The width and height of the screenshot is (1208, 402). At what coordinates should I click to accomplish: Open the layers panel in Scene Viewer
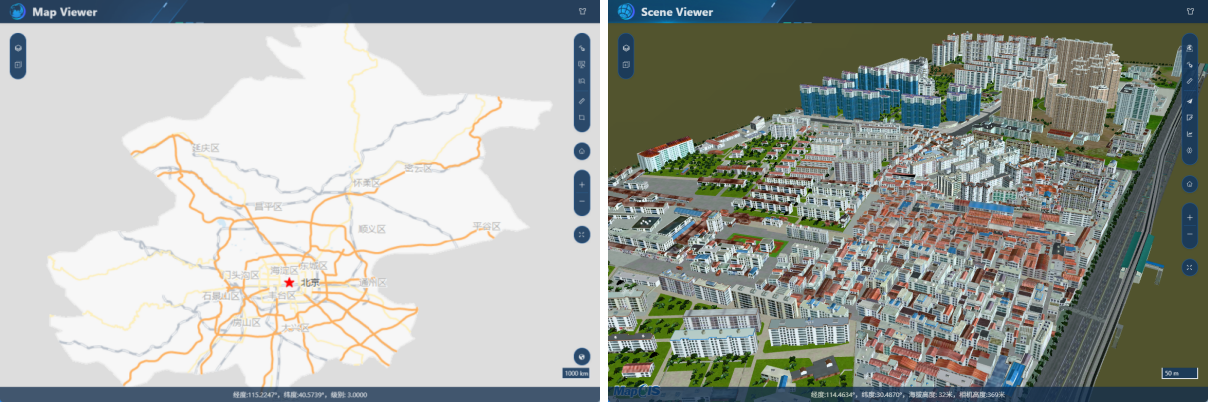(x=626, y=48)
